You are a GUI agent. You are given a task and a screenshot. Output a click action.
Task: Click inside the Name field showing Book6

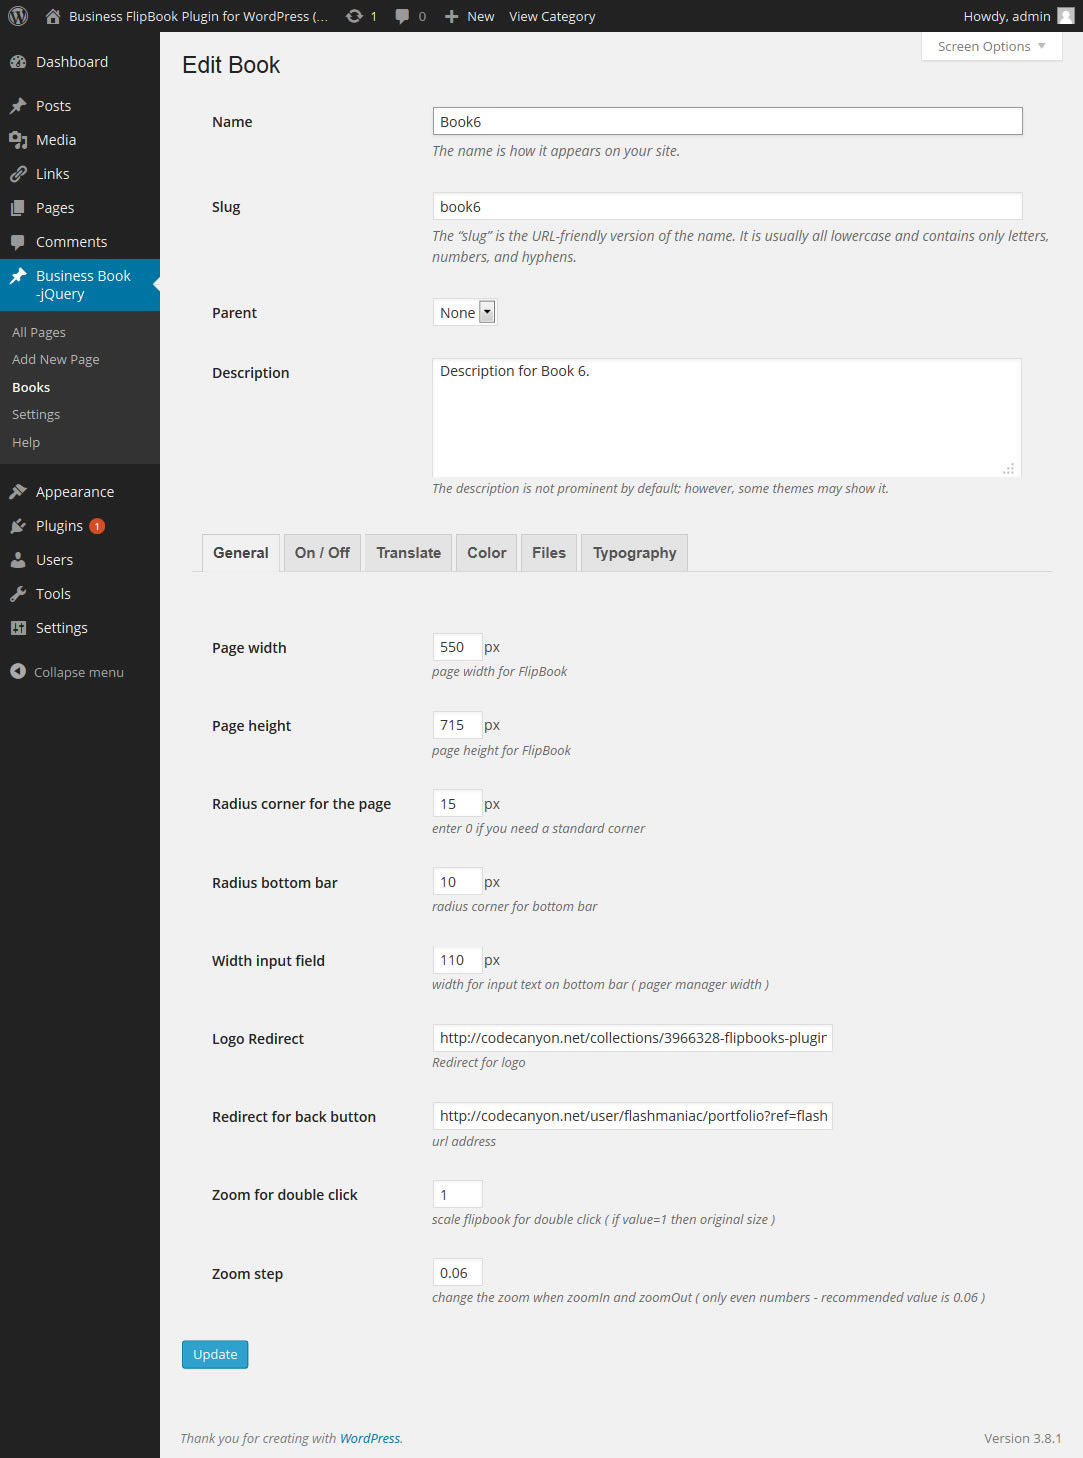(726, 120)
